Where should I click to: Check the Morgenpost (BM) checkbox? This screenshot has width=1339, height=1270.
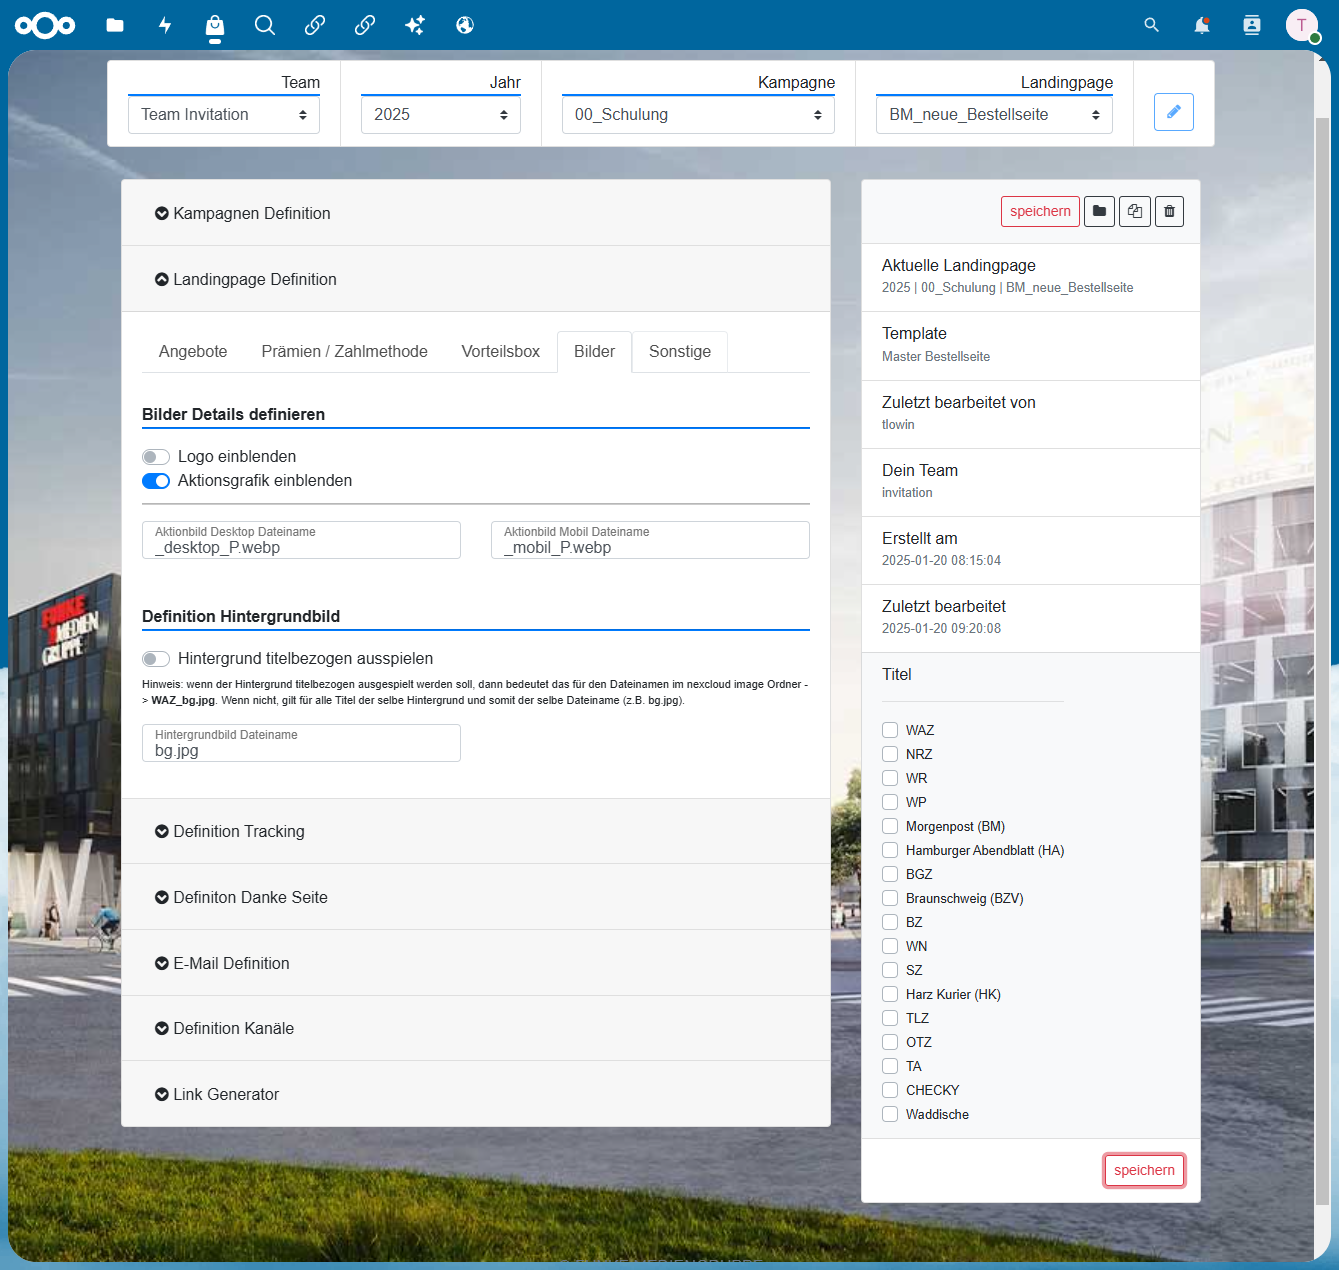pos(890,826)
